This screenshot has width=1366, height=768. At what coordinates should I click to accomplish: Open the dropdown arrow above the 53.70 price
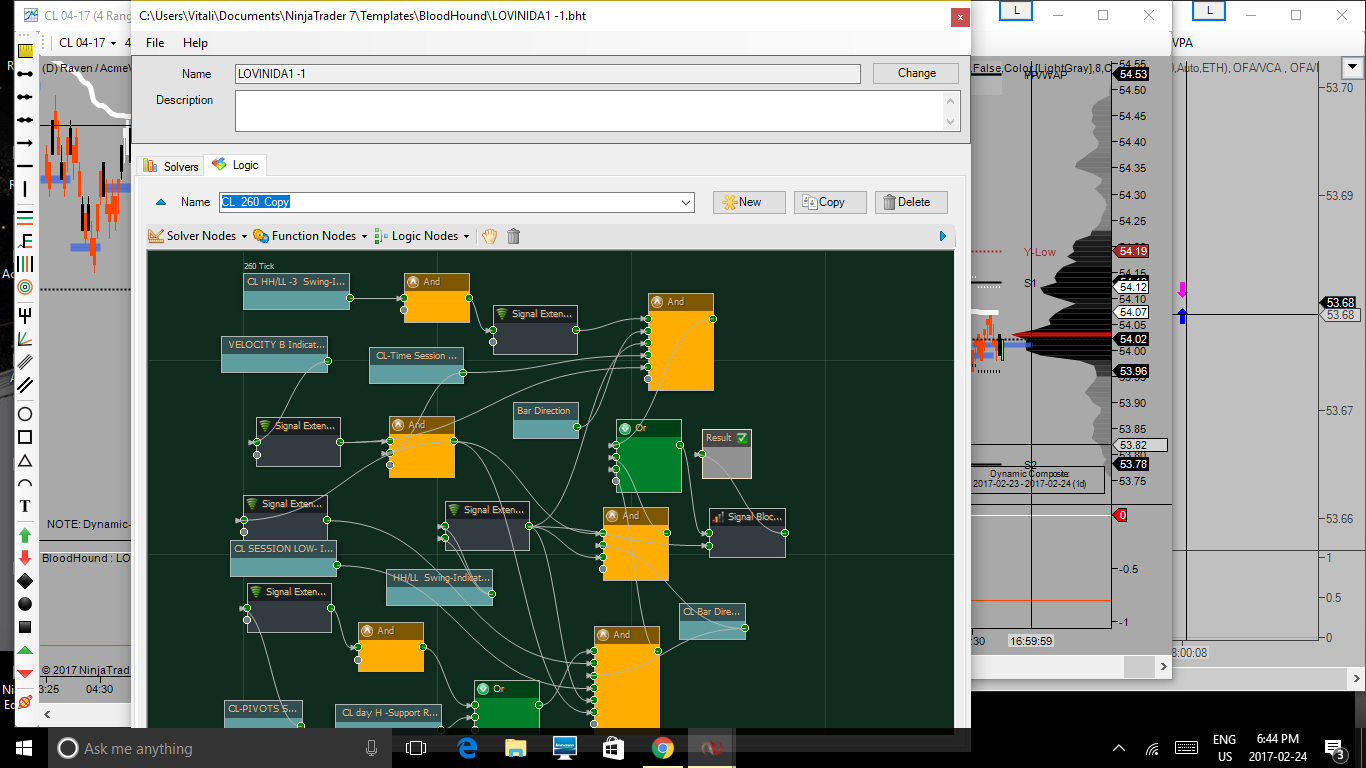tap(1353, 67)
